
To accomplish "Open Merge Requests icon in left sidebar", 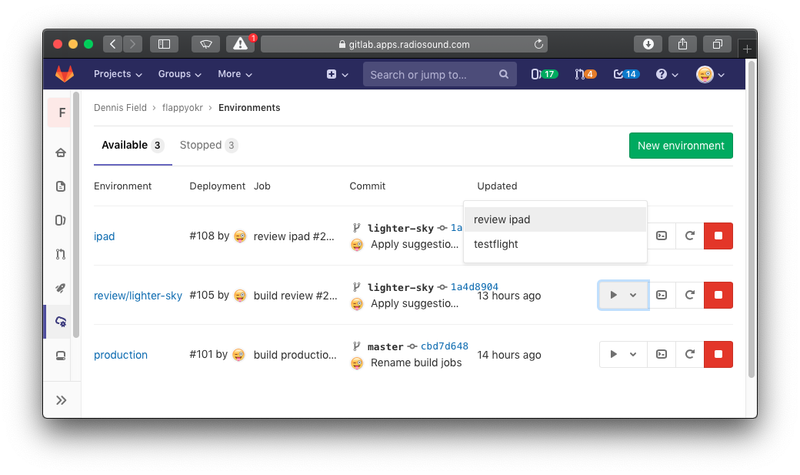I will (61, 254).
